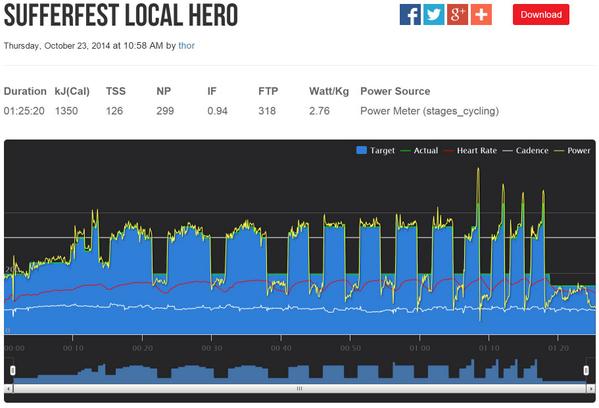Image resolution: width=599 pixels, height=408 pixels.
Task: Click the 01:20 time axis label
Action: pos(559,348)
